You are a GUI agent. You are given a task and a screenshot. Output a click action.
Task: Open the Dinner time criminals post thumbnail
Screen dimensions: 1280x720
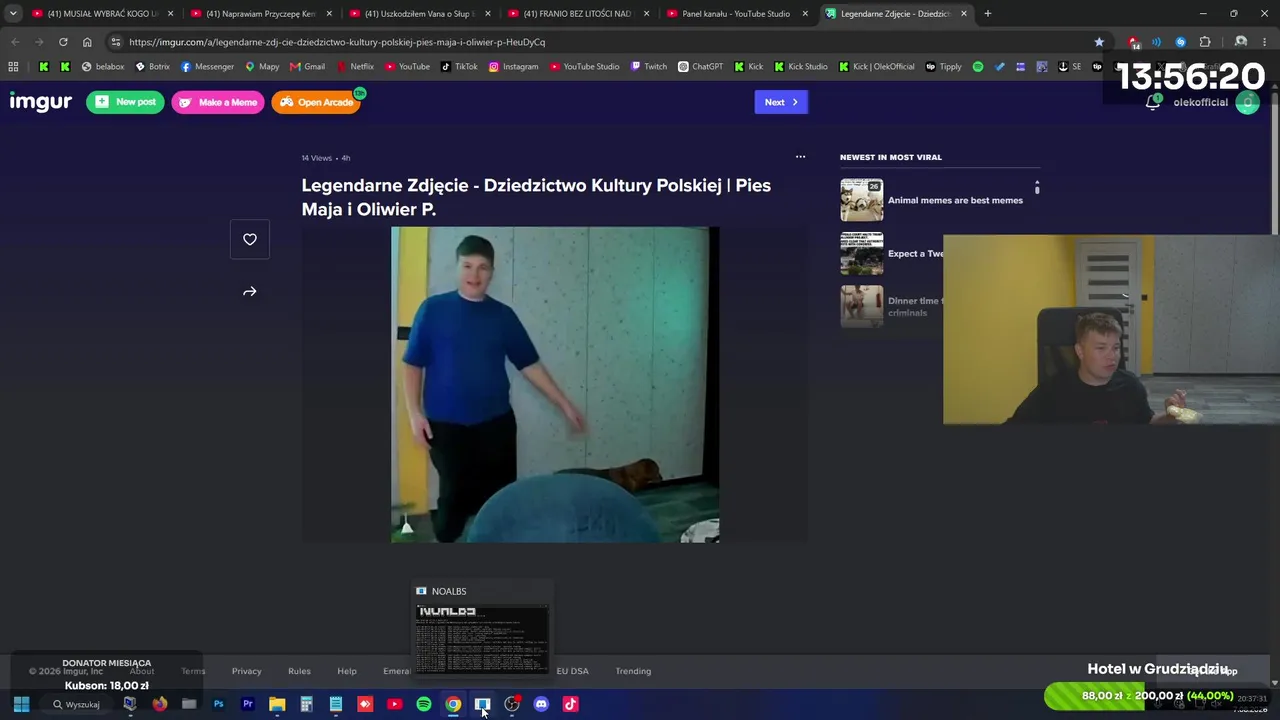(861, 307)
